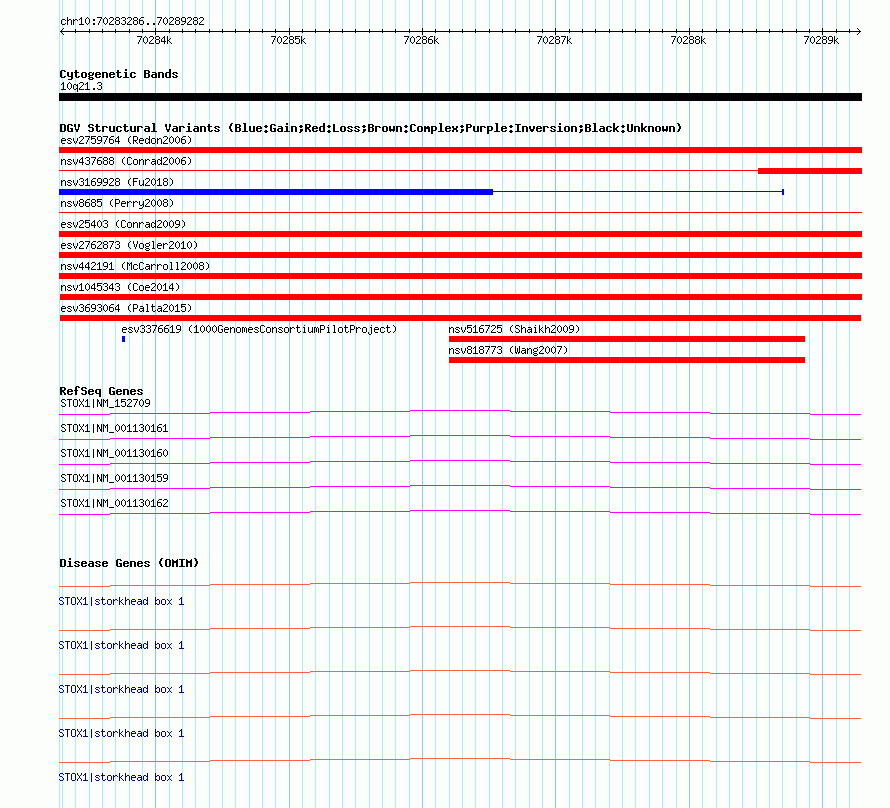Select transcript STOX1|NM_001130161
890x808 pixels.
[x=114, y=428]
